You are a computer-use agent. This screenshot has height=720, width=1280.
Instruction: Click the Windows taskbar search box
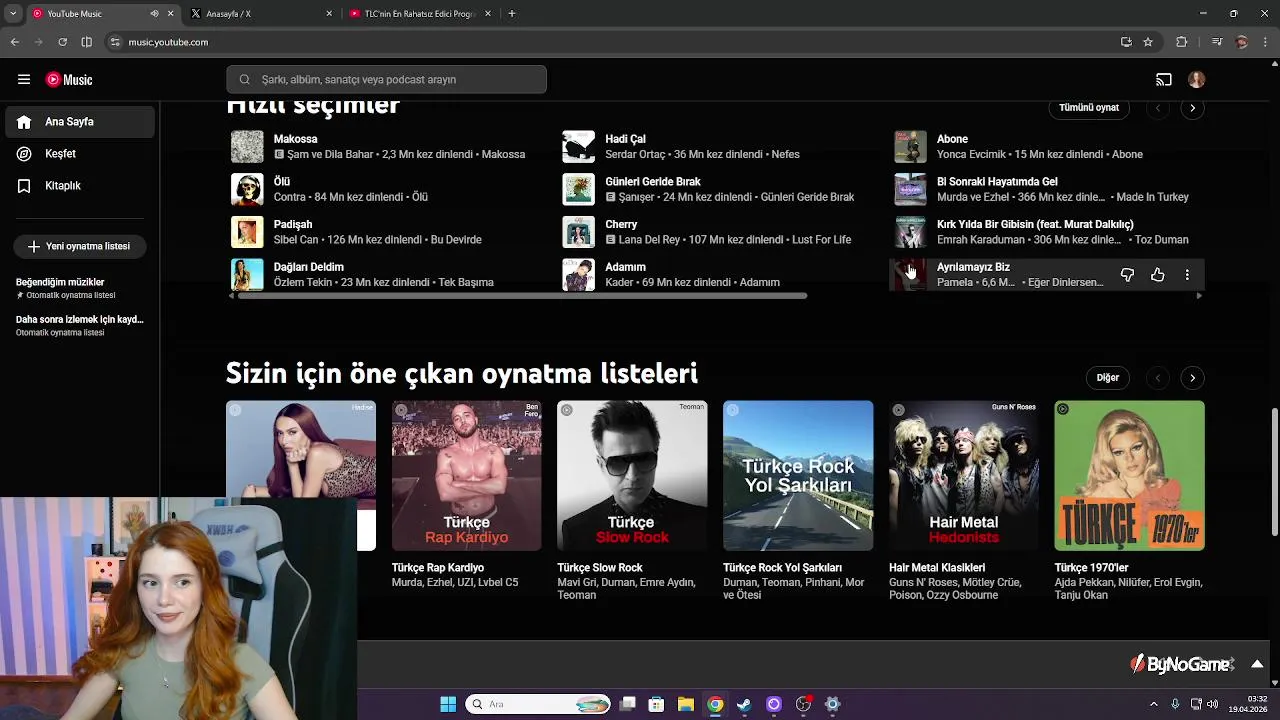[540, 704]
